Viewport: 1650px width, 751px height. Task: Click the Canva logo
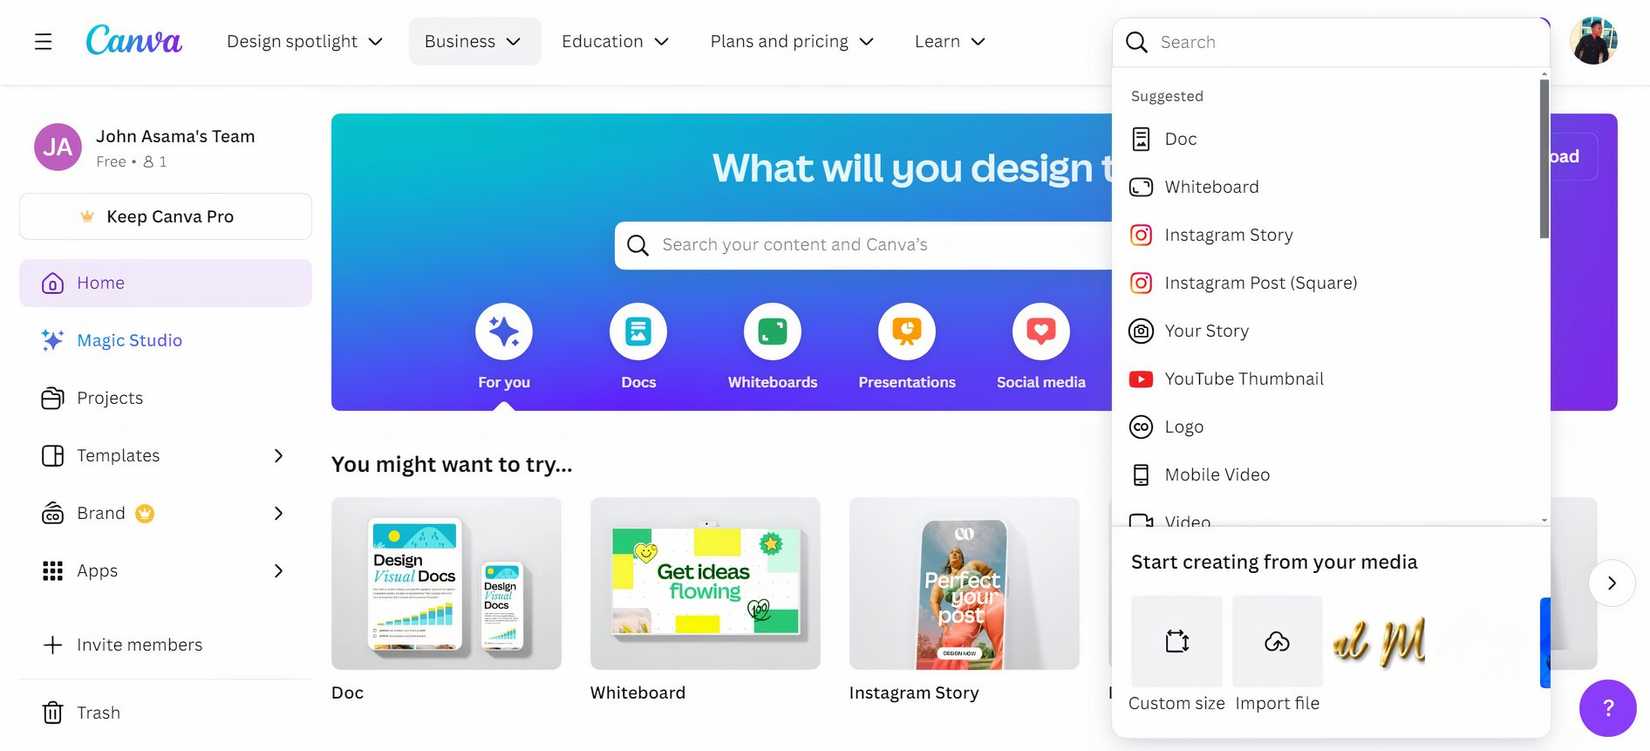coord(134,40)
